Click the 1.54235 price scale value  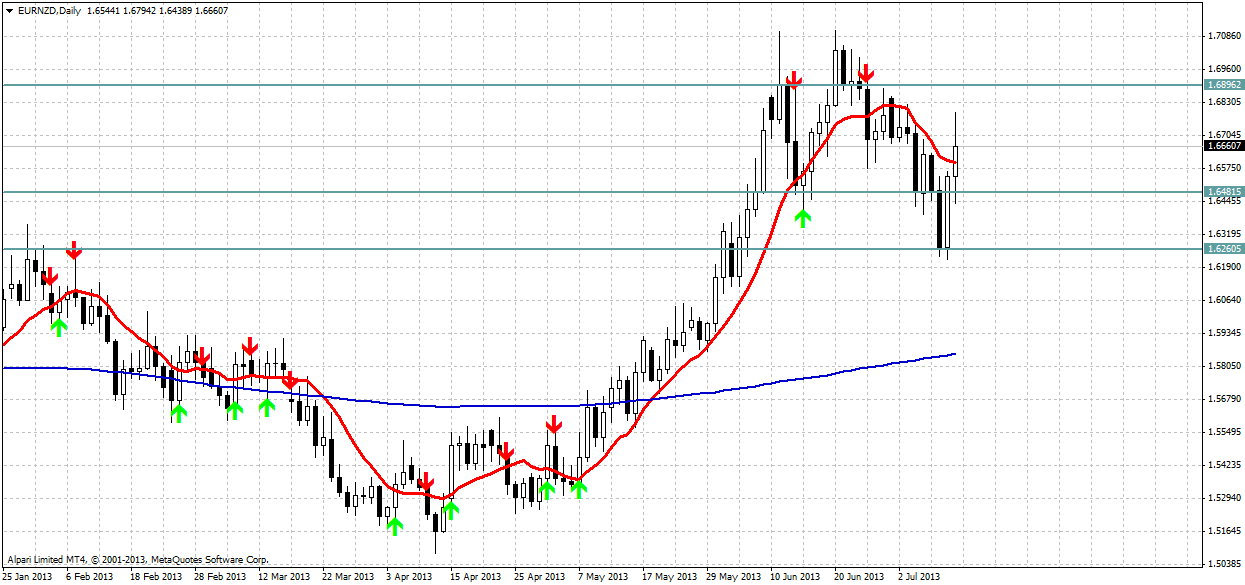1224,465
